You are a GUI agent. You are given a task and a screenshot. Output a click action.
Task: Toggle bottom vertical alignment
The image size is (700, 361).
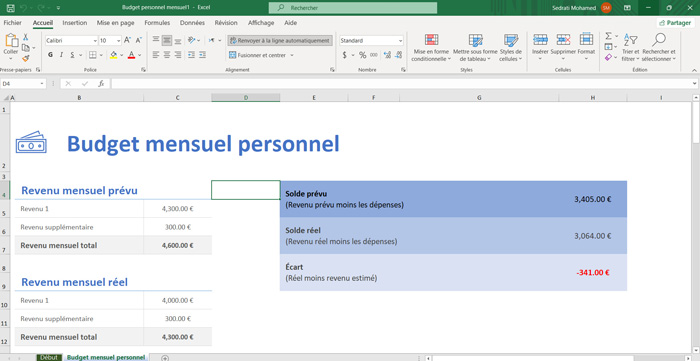click(178, 41)
